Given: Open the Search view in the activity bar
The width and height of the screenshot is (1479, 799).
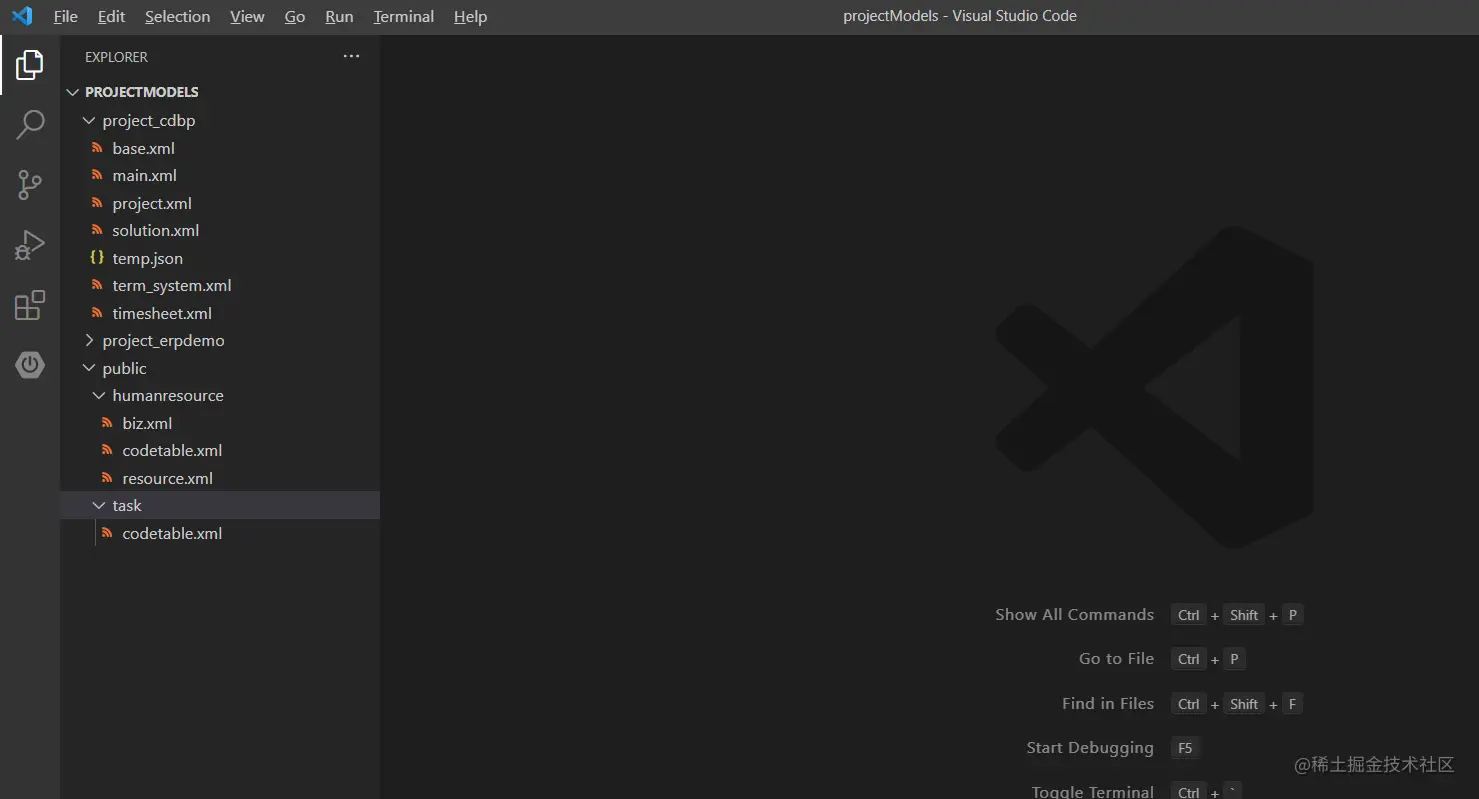Looking at the screenshot, I should point(30,125).
